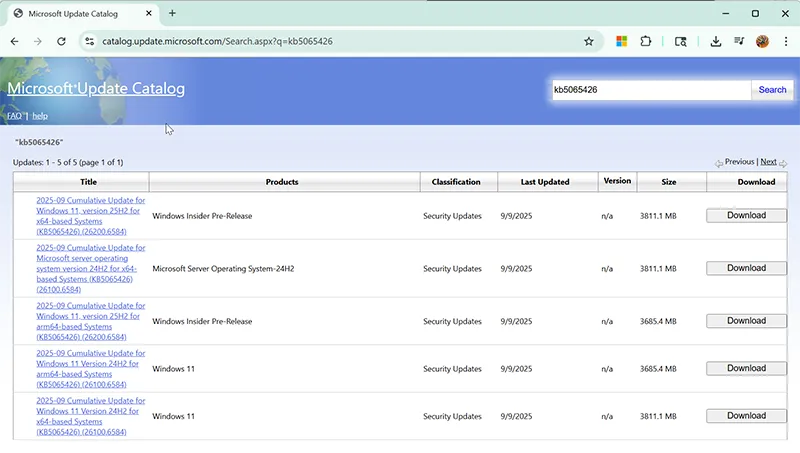
Task: Click the Search button
Action: 772,90
